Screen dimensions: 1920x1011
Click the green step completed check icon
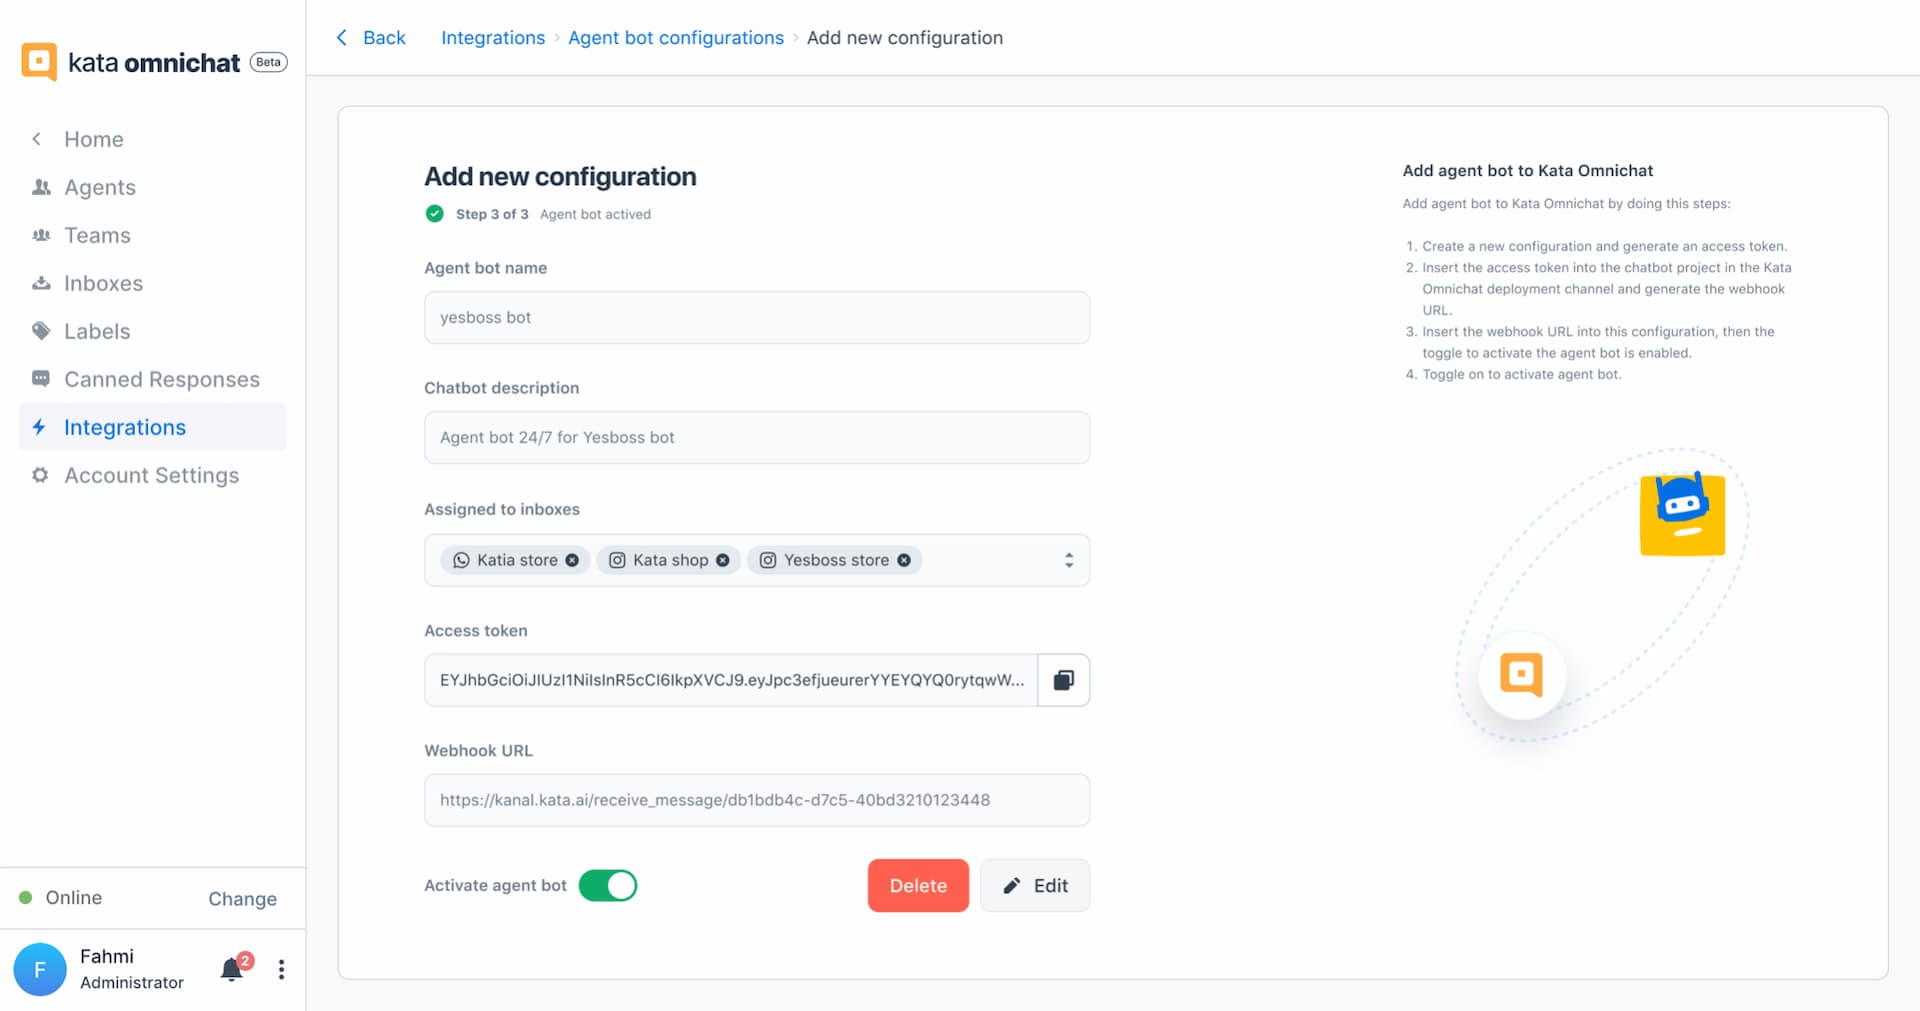434,214
